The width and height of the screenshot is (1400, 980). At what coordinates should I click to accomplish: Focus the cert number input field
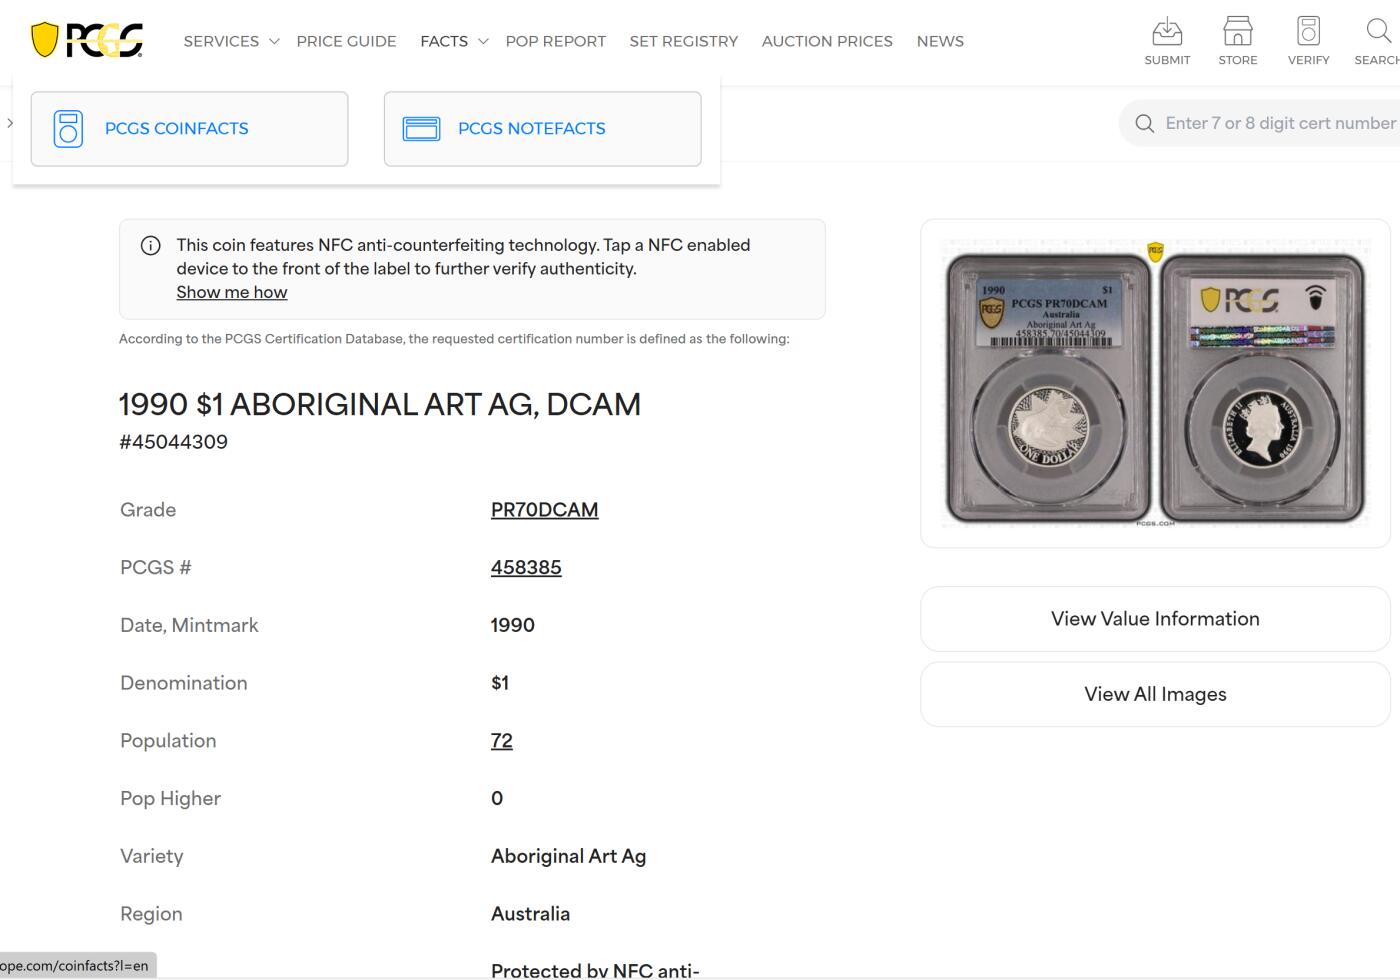coord(1279,123)
